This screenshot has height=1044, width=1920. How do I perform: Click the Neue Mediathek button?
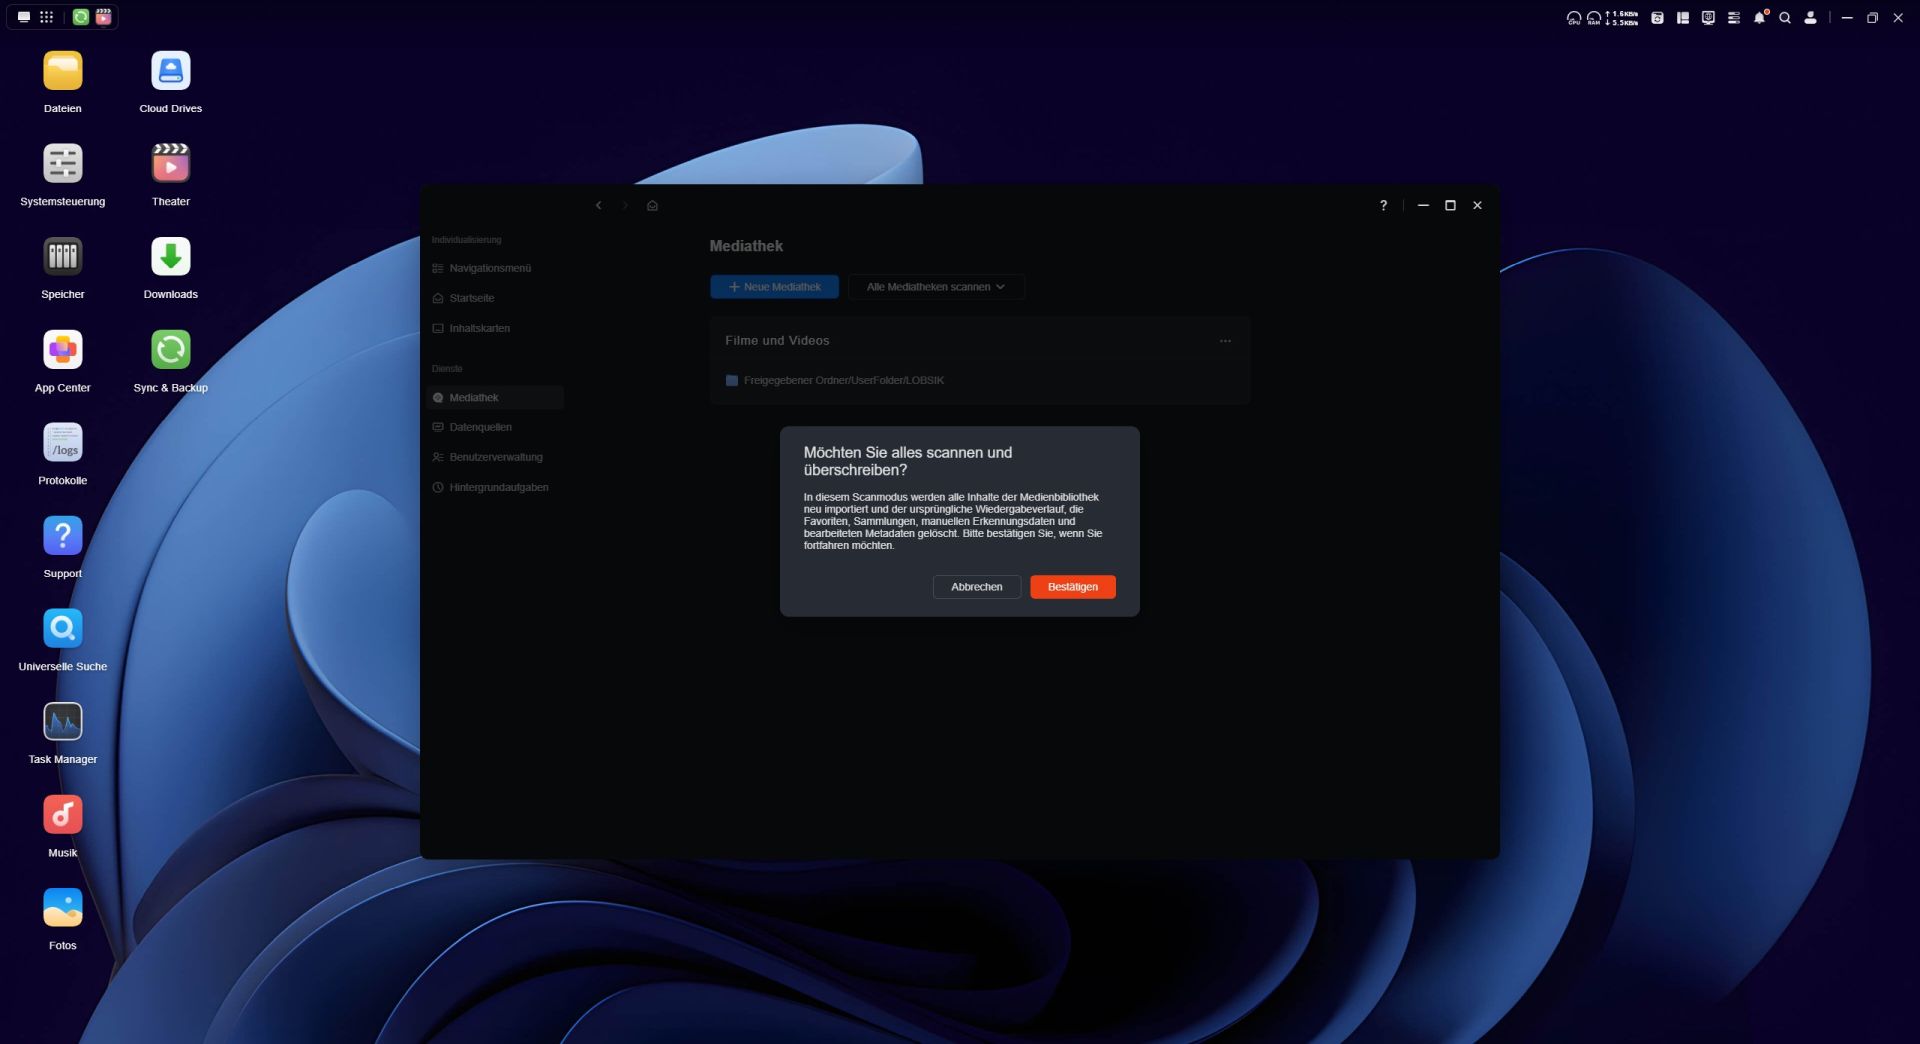[x=774, y=287]
